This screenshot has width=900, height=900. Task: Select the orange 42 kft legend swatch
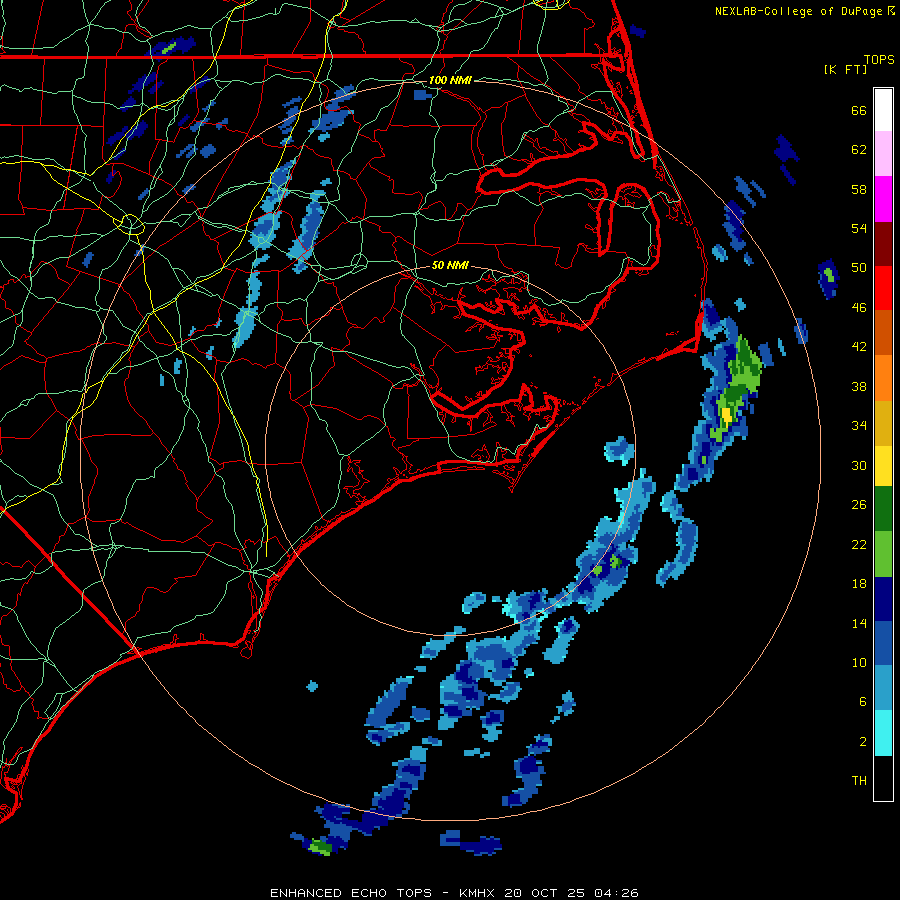coord(883,378)
